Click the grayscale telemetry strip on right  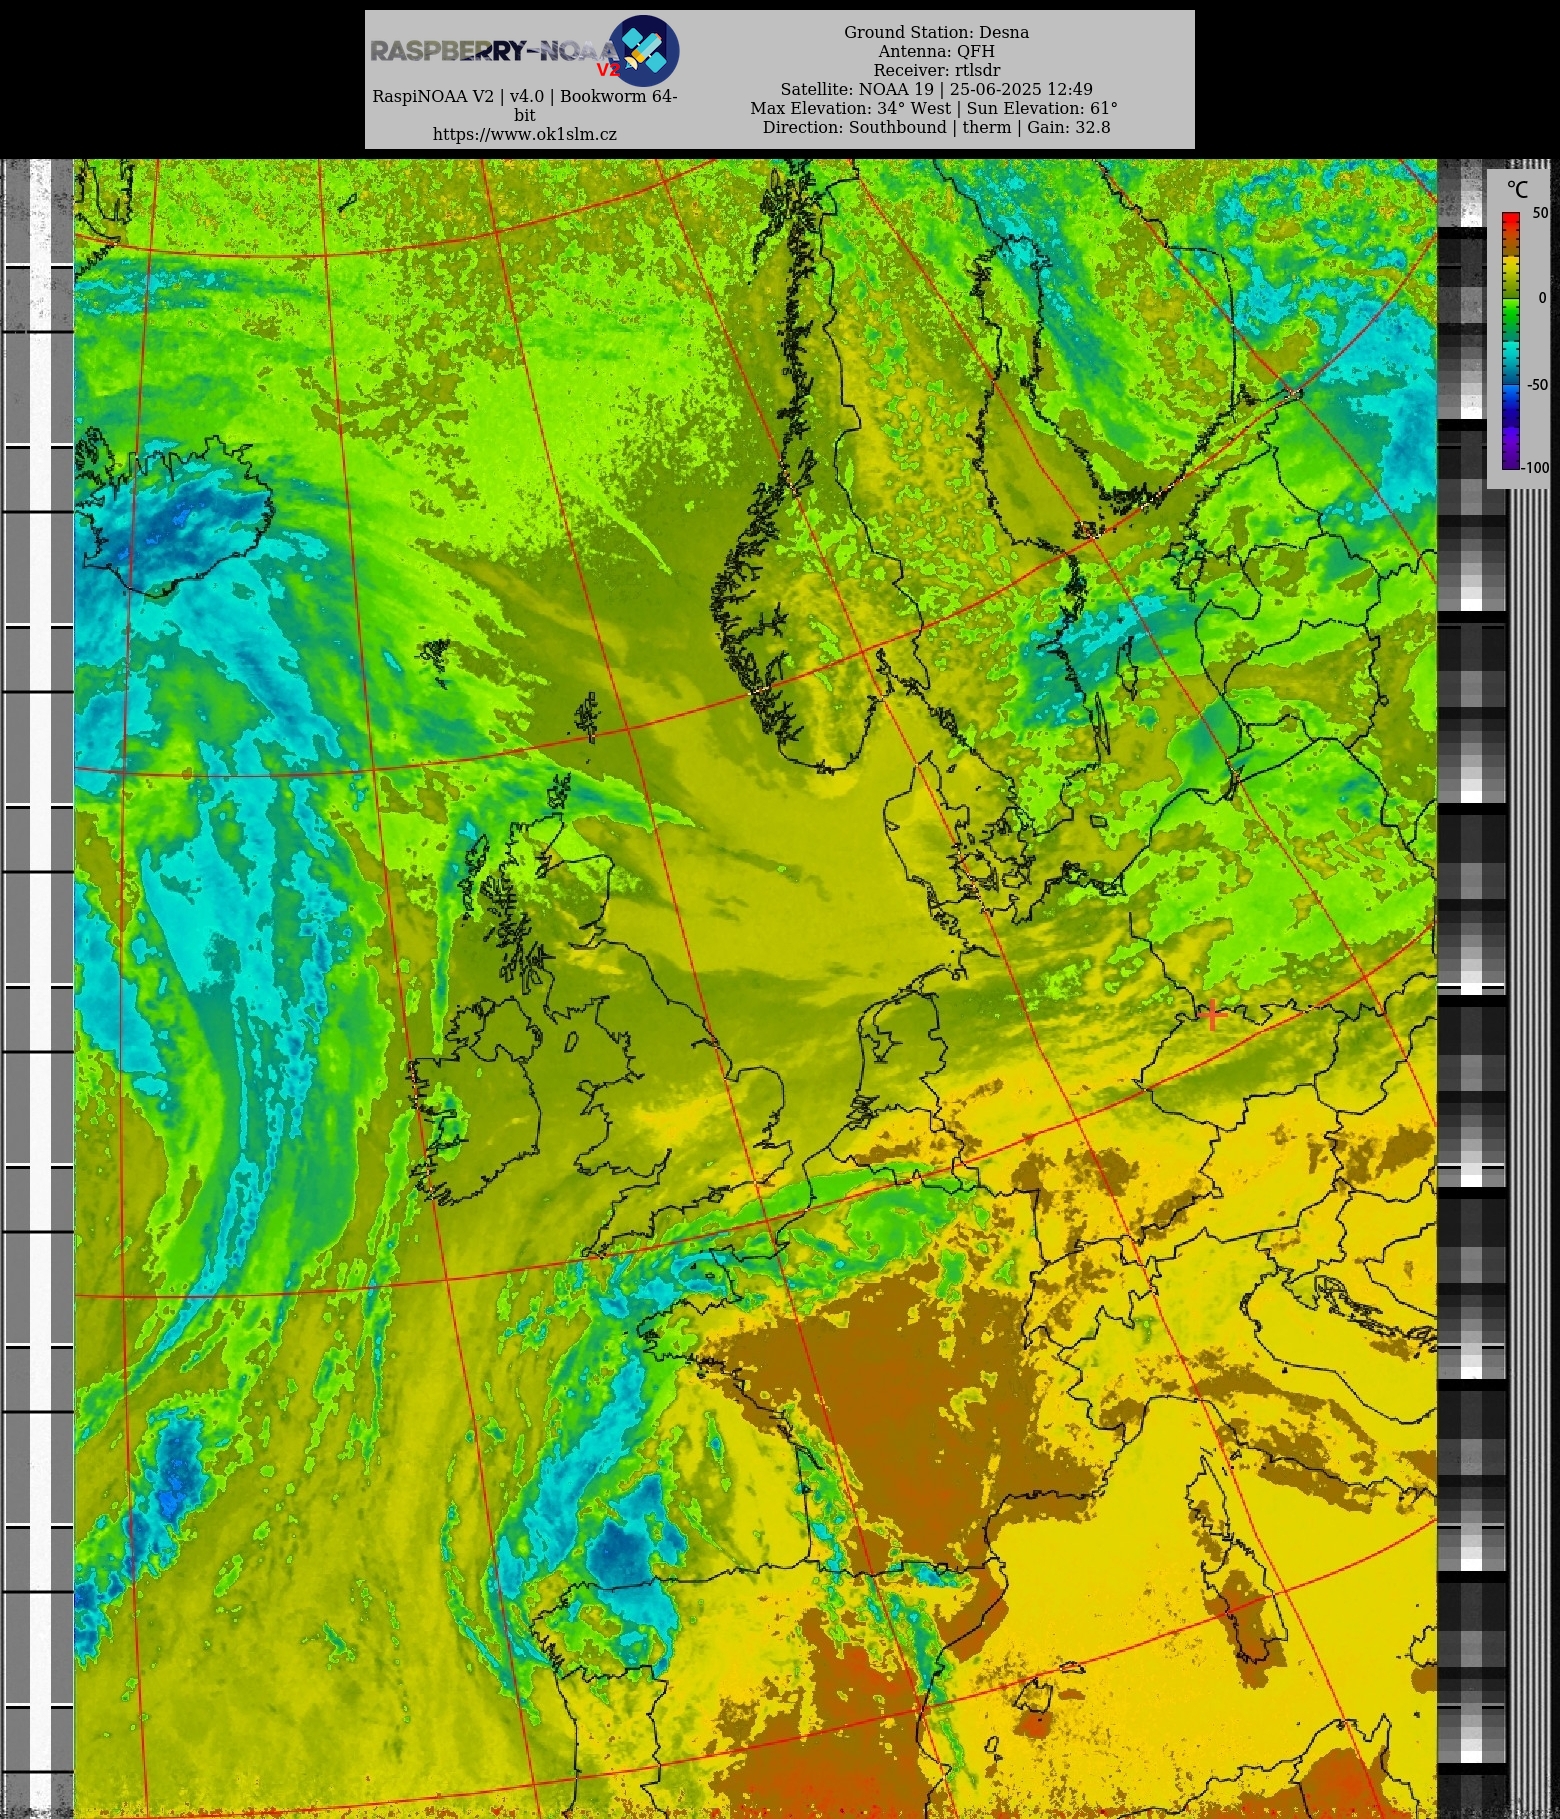pyautogui.click(x=1472, y=988)
